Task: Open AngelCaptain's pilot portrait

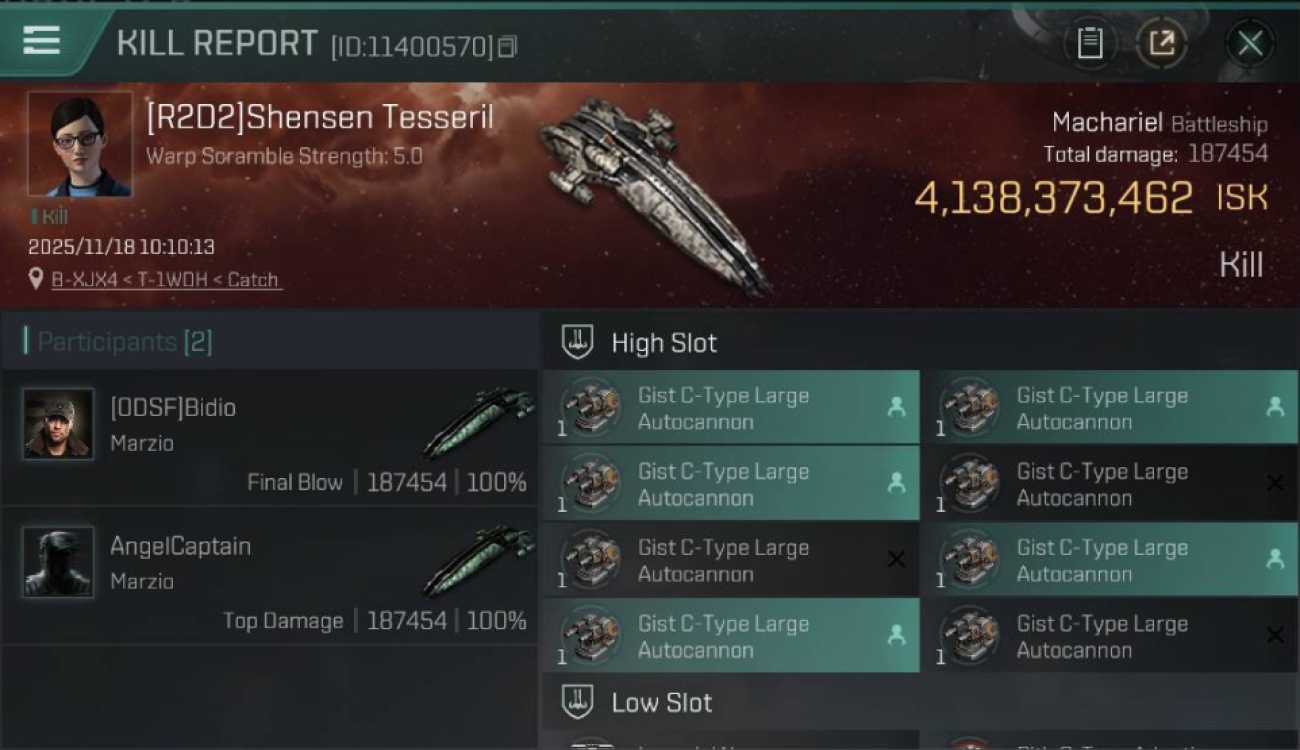Action: 58,562
